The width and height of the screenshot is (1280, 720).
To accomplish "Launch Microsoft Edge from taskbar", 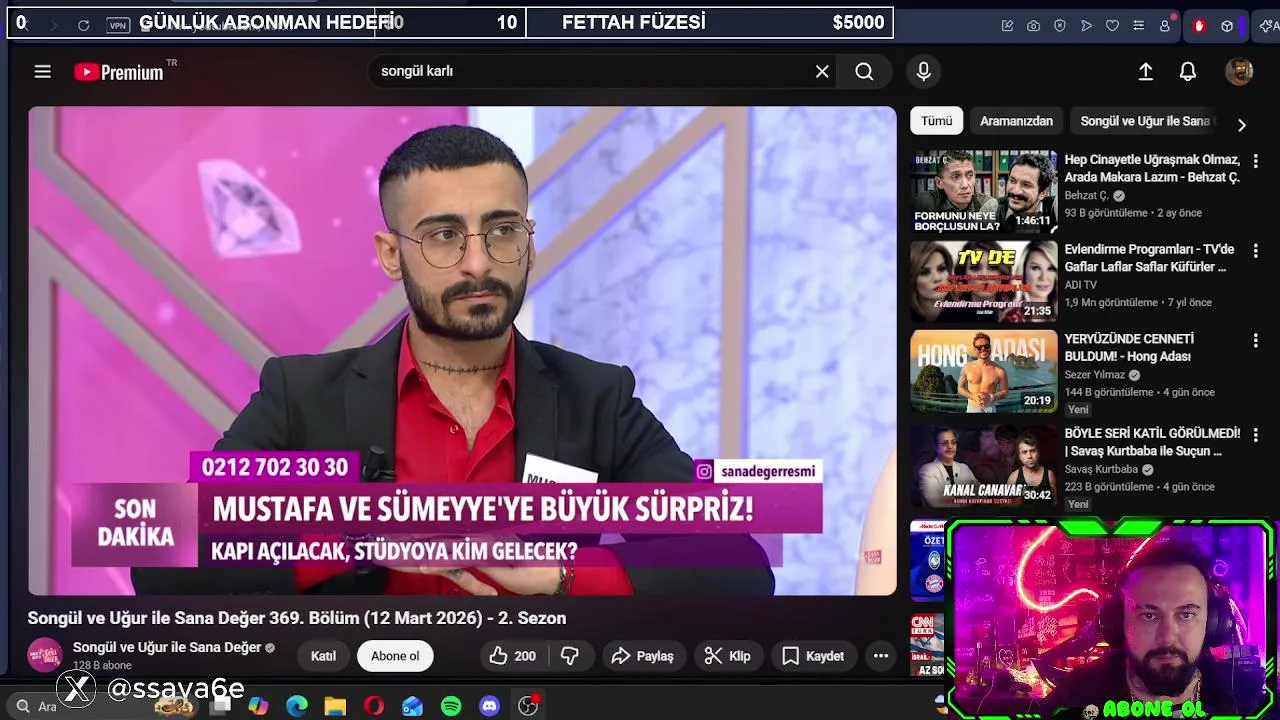I will 297,706.
